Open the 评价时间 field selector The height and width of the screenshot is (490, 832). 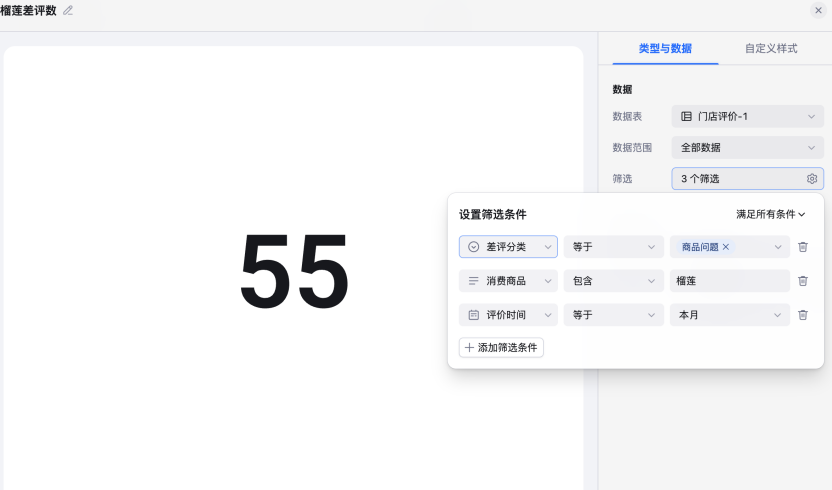(508, 315)
